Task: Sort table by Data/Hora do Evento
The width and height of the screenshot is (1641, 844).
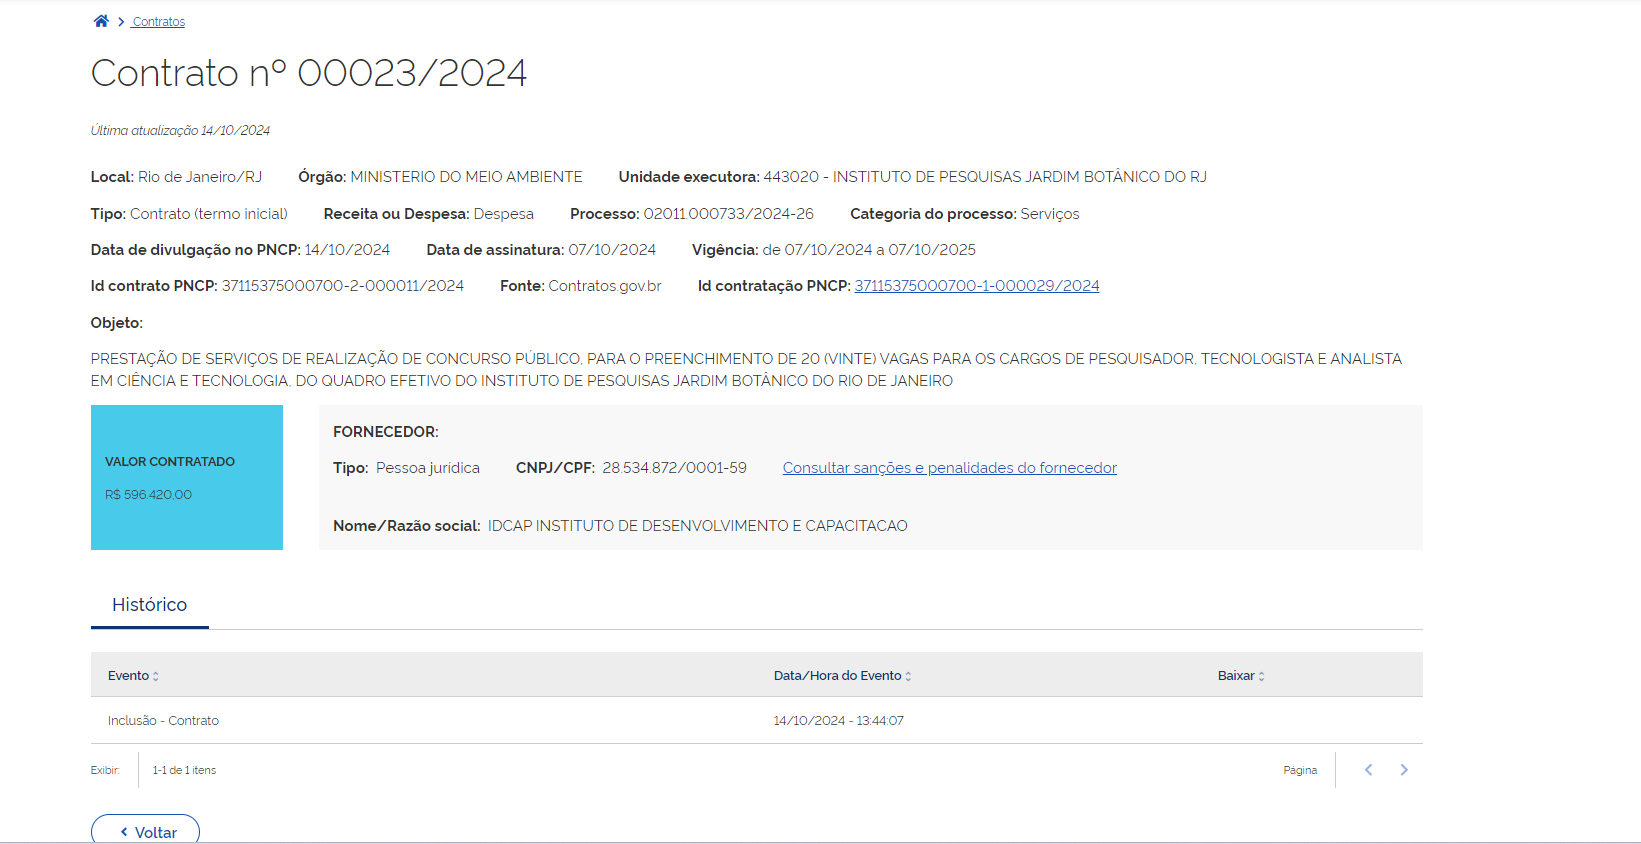Action: coord(842,676)
